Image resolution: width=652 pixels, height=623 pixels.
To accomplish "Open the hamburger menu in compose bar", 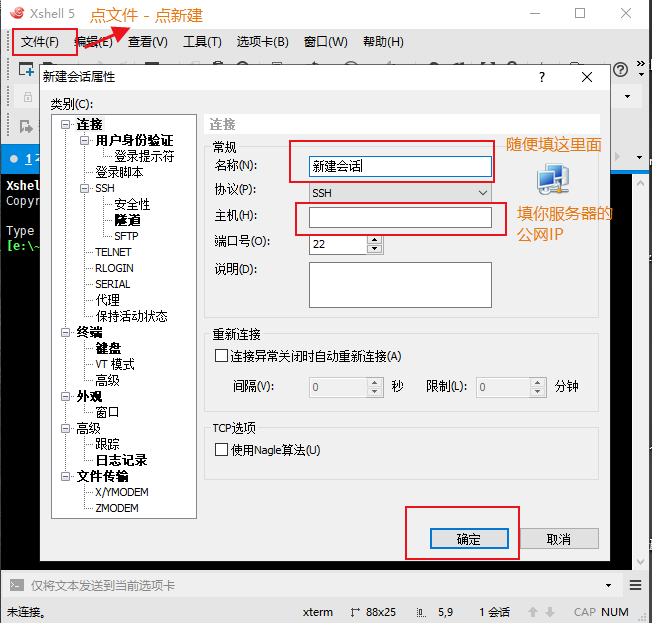I will click(635, 585).
